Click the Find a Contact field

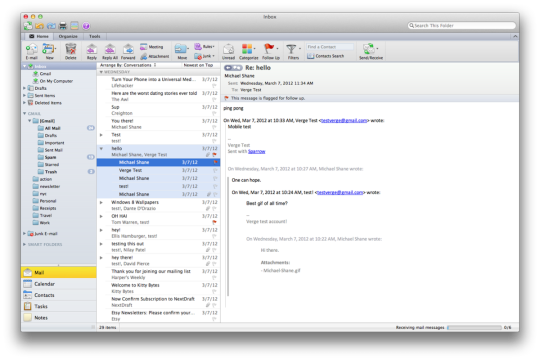(x=330, y=47)
